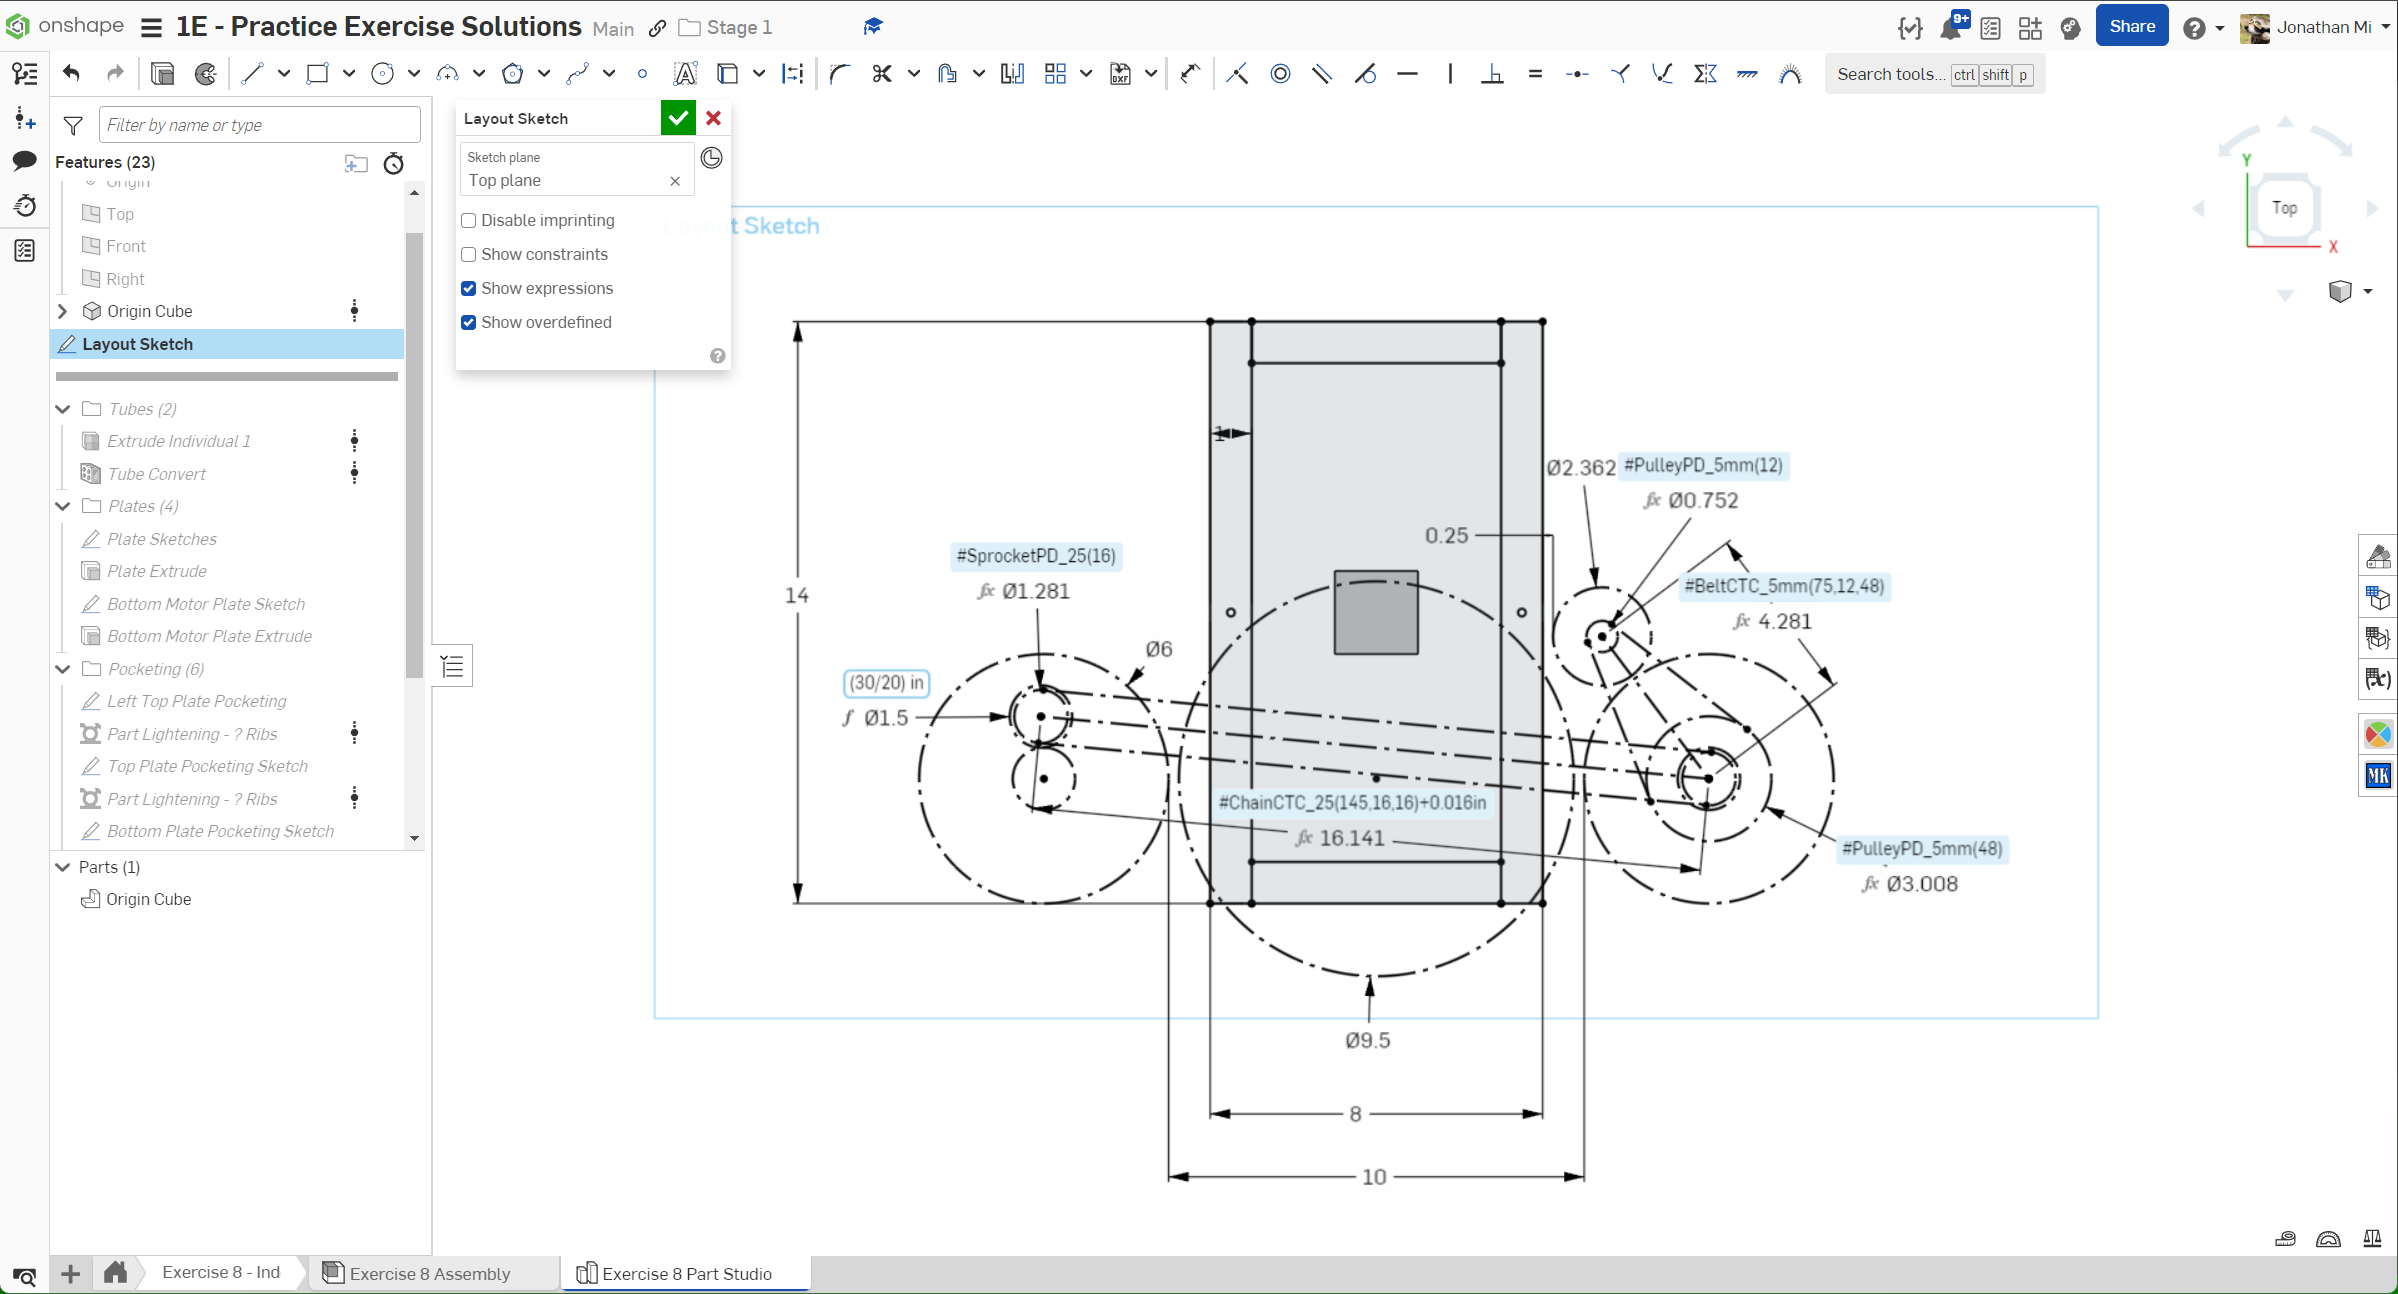
Task: Click the Undo arrow
Action: [71, 73]
